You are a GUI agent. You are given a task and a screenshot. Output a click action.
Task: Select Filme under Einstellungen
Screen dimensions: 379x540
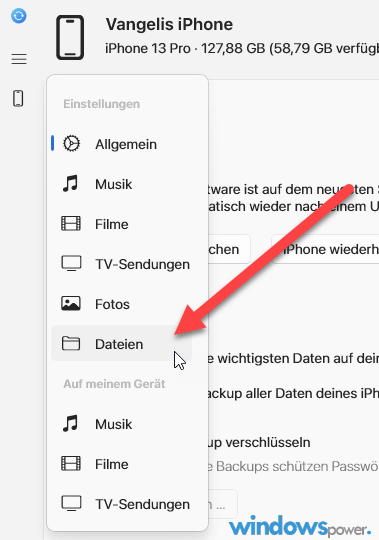121,224
